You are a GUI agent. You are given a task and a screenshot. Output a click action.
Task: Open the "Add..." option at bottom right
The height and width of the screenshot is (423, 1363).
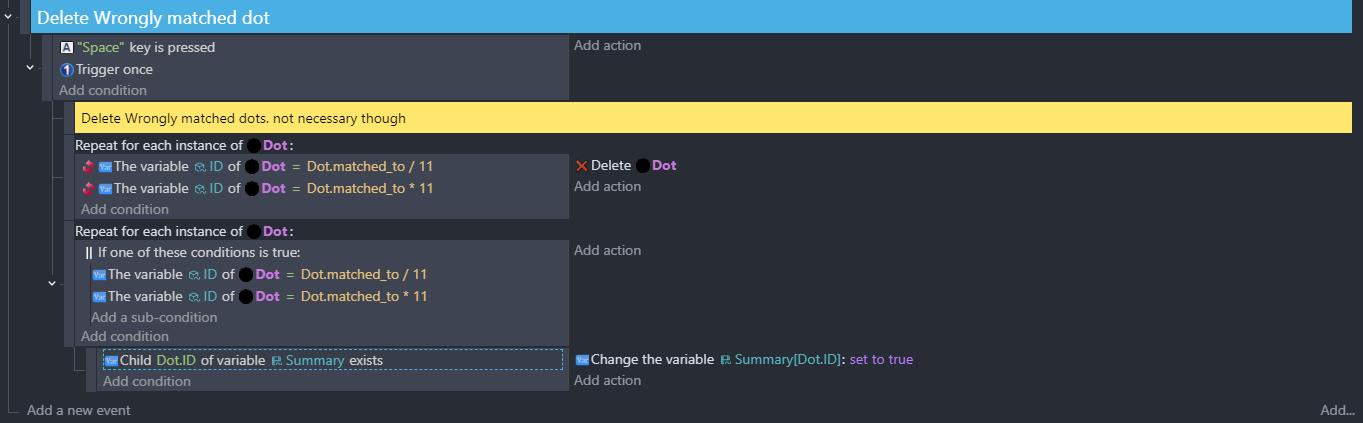click(1337, 410)
